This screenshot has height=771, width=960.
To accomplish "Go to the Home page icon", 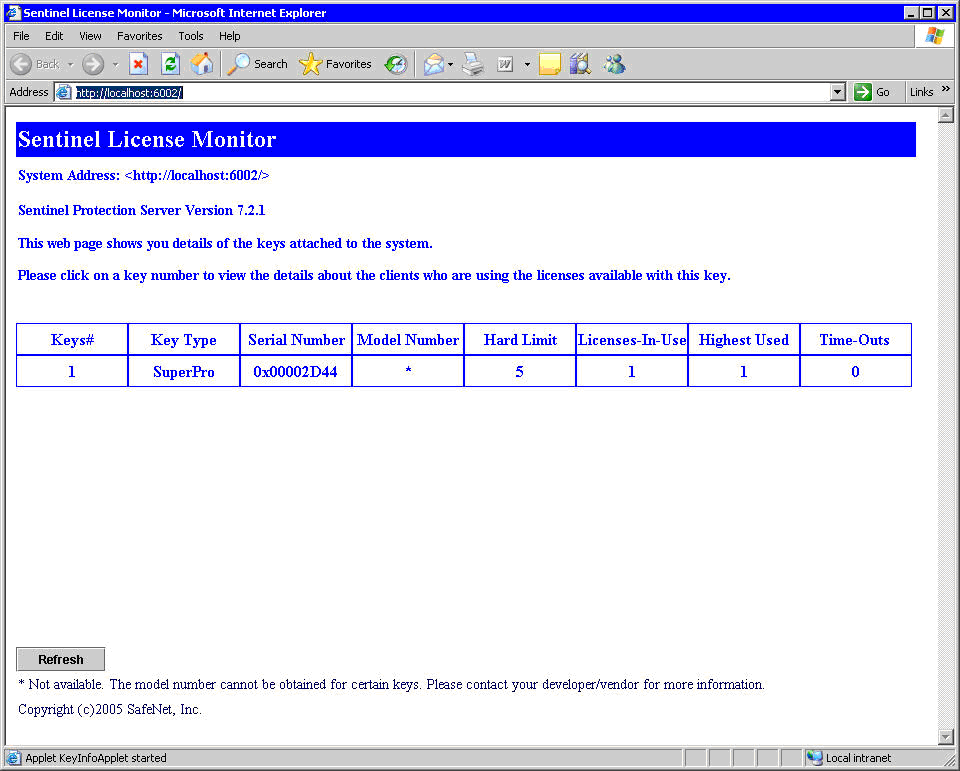I will (201, 64).
